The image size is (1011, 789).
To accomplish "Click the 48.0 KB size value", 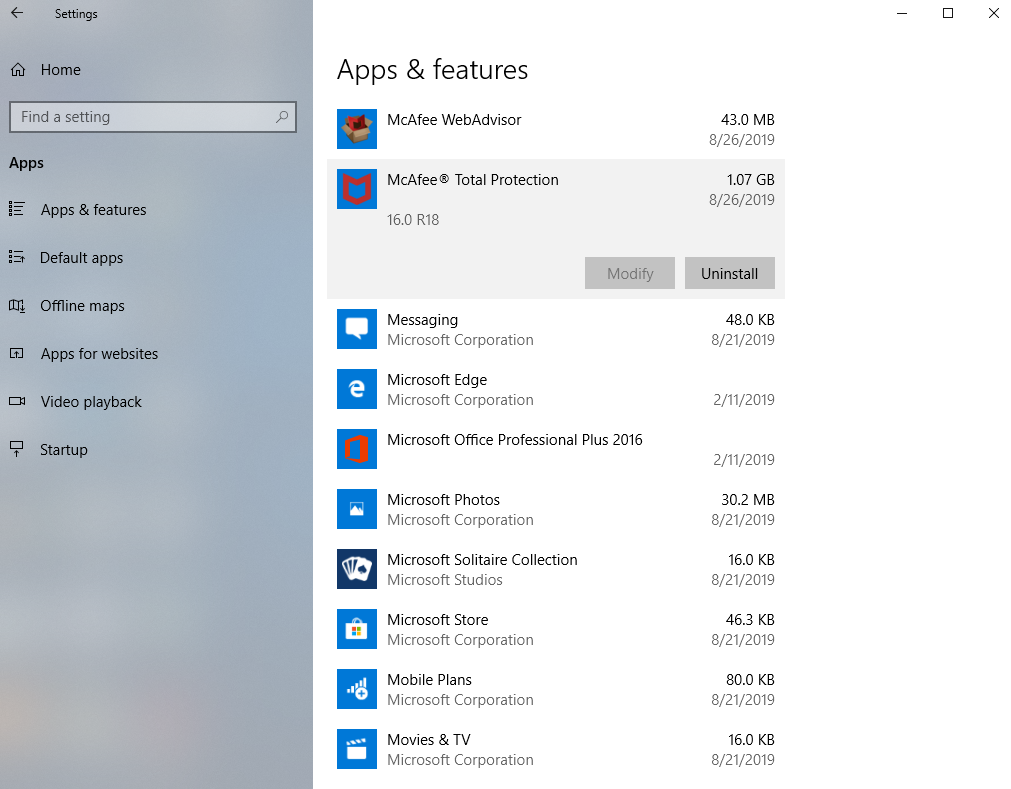I will pos(751,320).
